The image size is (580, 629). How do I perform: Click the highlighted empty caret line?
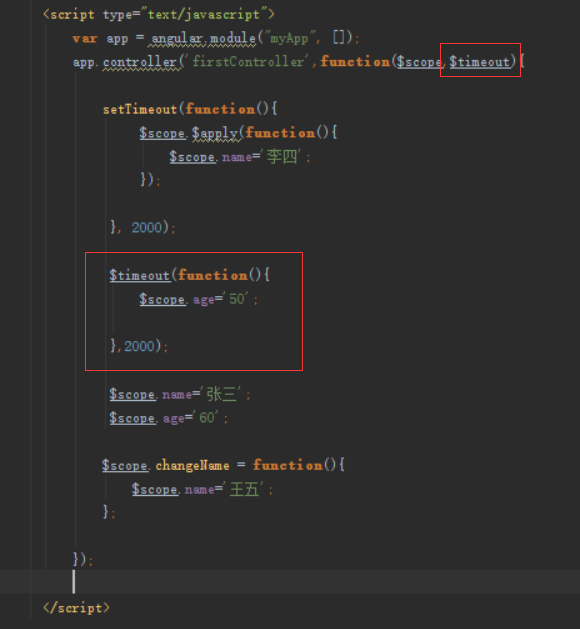click(x=290, y=582)
